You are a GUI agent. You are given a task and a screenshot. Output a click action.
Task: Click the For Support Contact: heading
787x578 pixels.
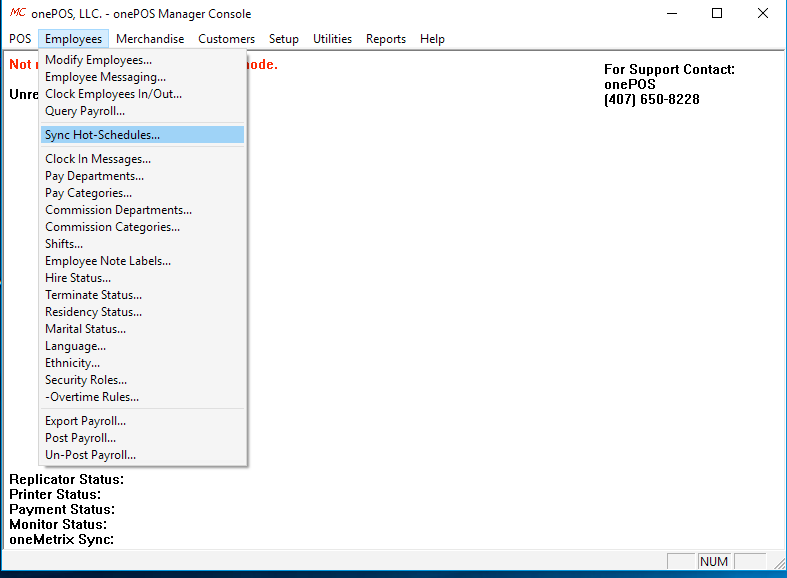coord(669,69)
